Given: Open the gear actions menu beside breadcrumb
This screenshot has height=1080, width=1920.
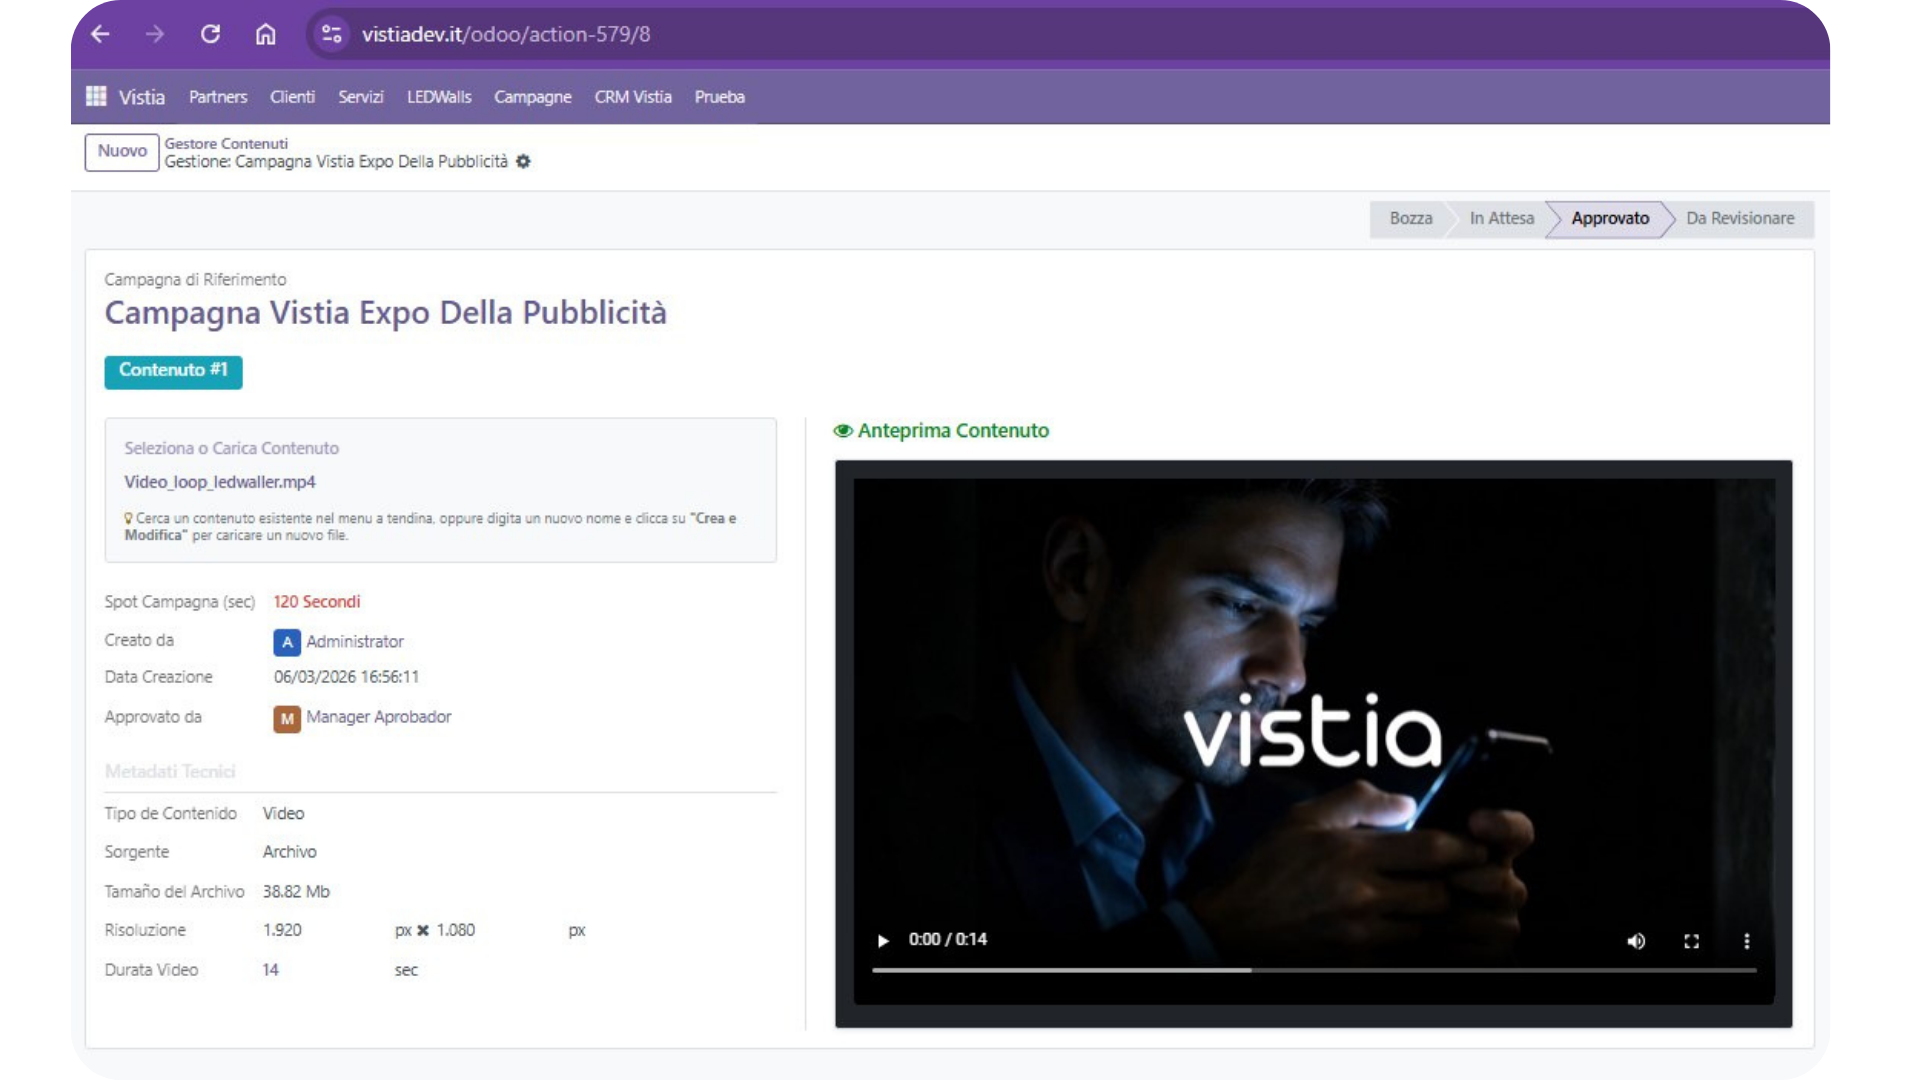Looking at the screenshot, I should coord(523,162).
